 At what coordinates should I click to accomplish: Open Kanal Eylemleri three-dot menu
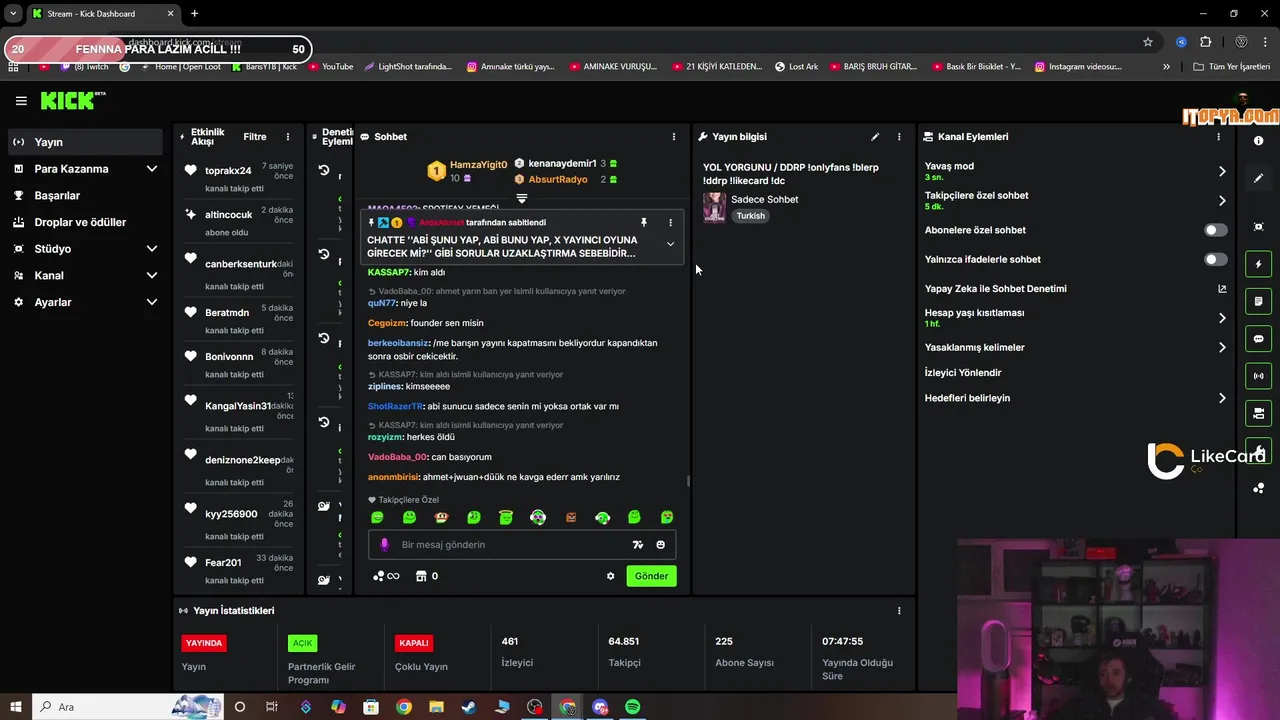pyautogui.click(x=1218, y=137)
